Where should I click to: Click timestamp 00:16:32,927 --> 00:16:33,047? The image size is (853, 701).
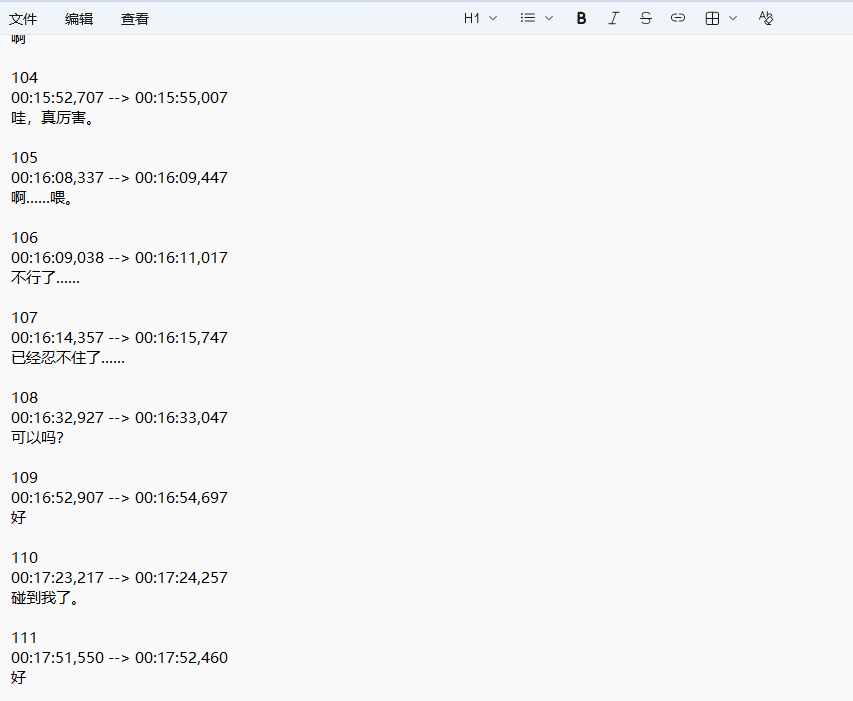[x=119, y=418]
